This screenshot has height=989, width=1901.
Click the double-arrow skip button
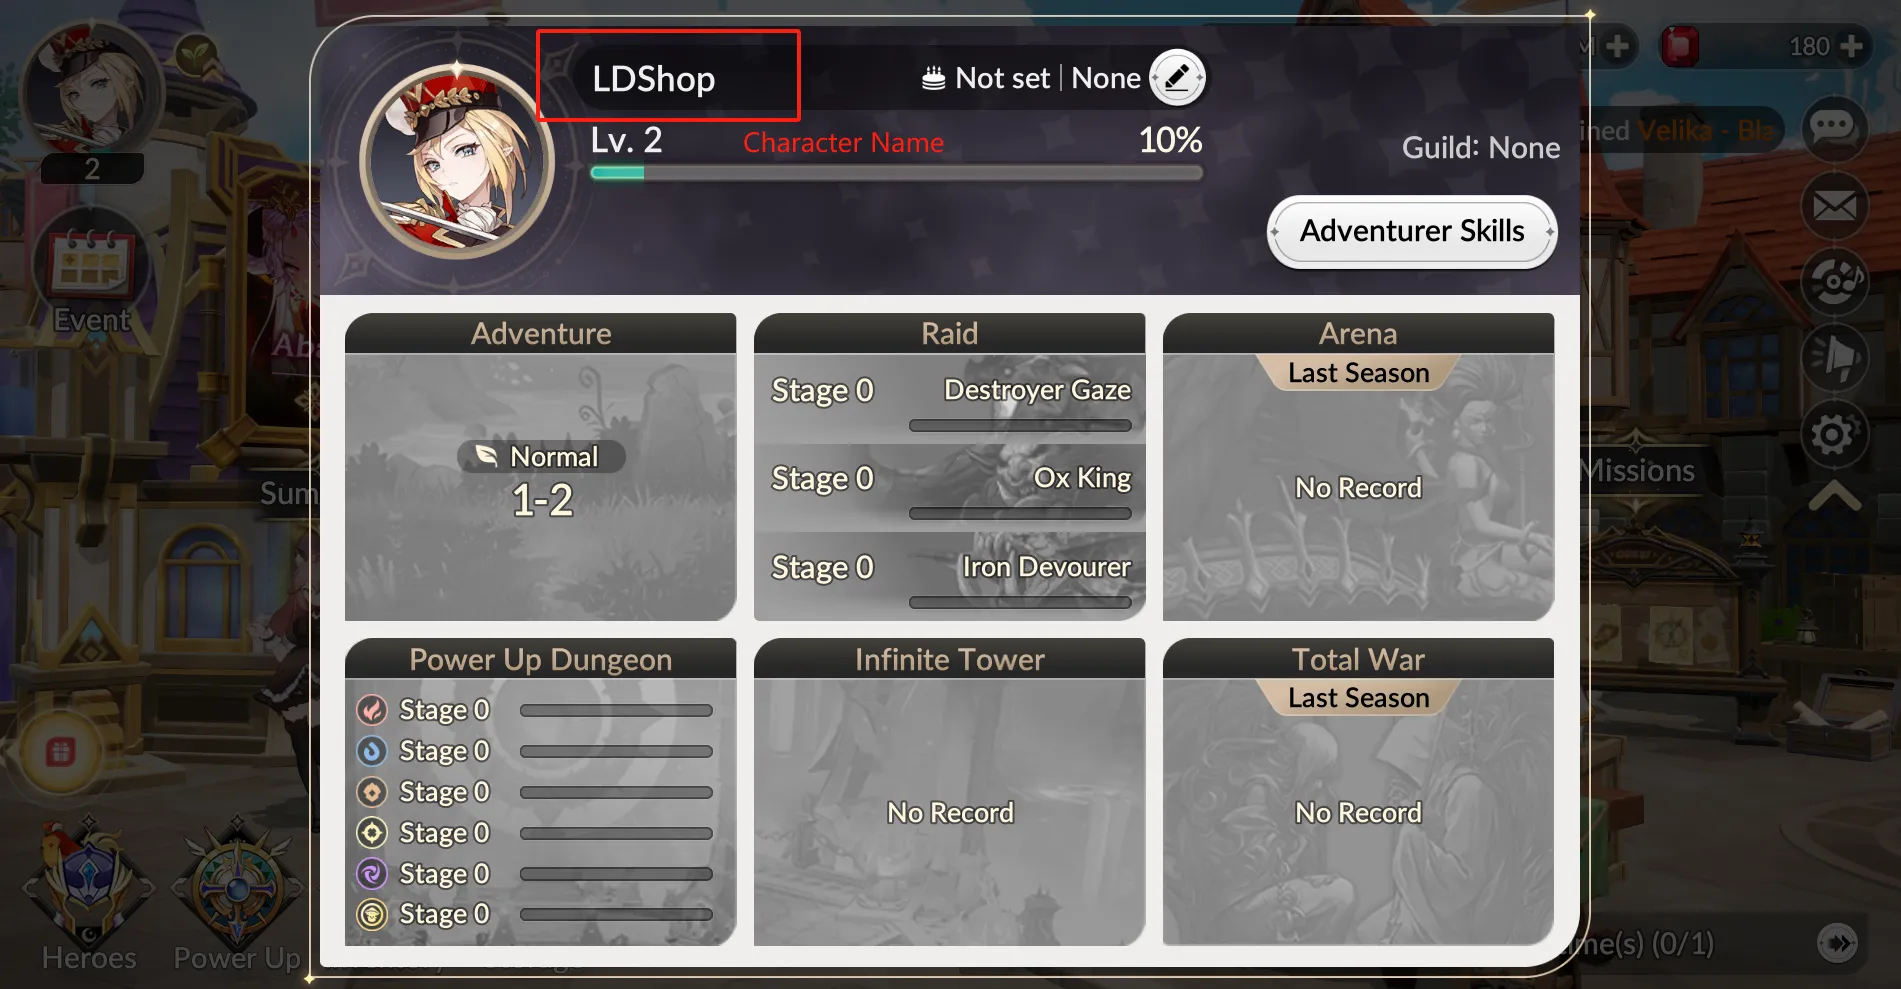point(1837,943)
